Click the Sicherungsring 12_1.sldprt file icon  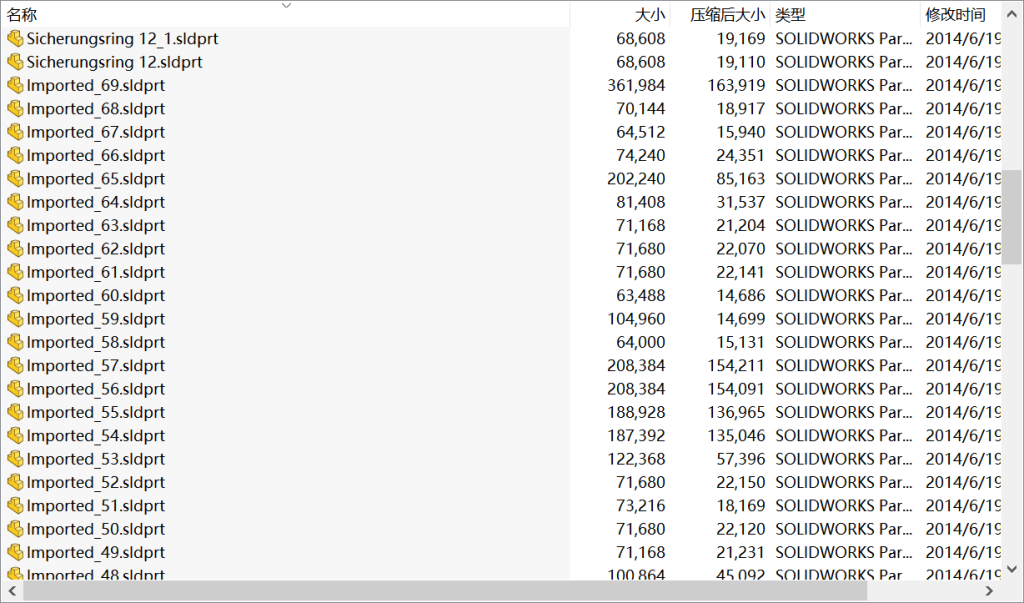click(x=15, y=39)
